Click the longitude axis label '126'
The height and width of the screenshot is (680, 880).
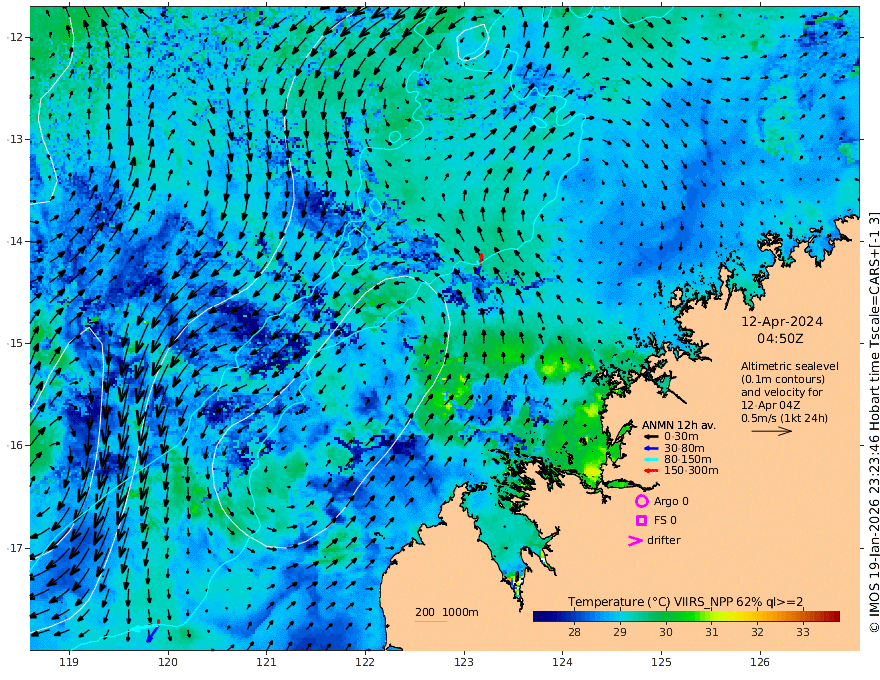(760, 662)
